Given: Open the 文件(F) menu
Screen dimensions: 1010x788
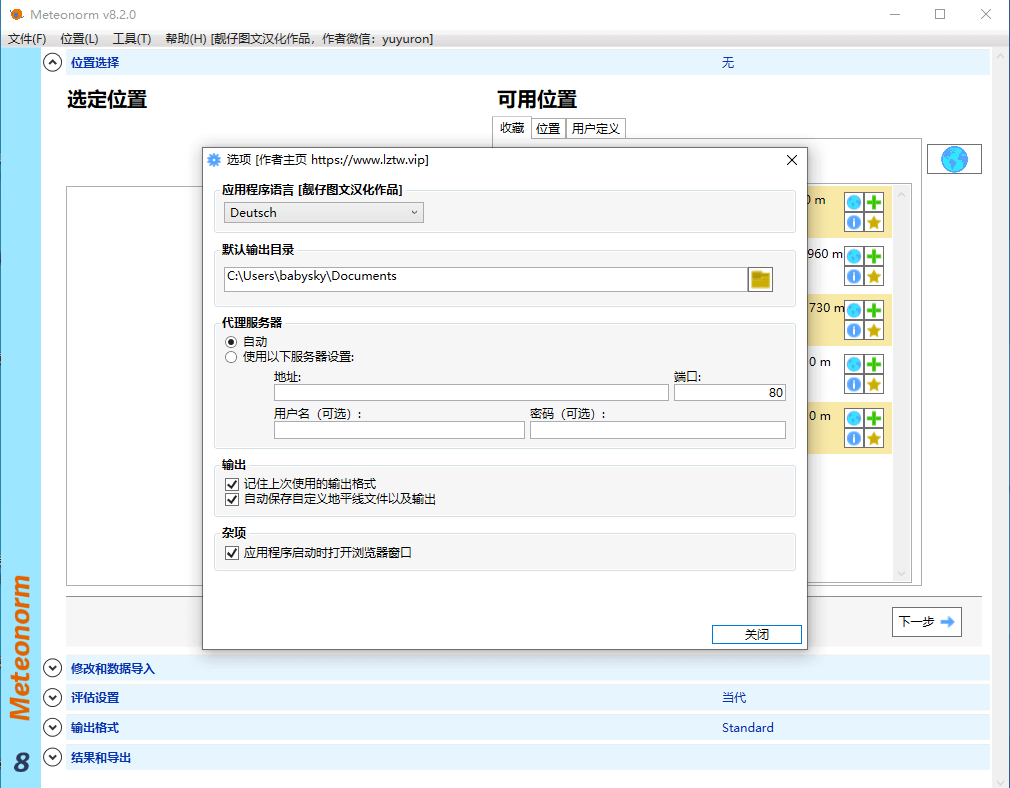Looking at the screenshot, I should 27,39.
